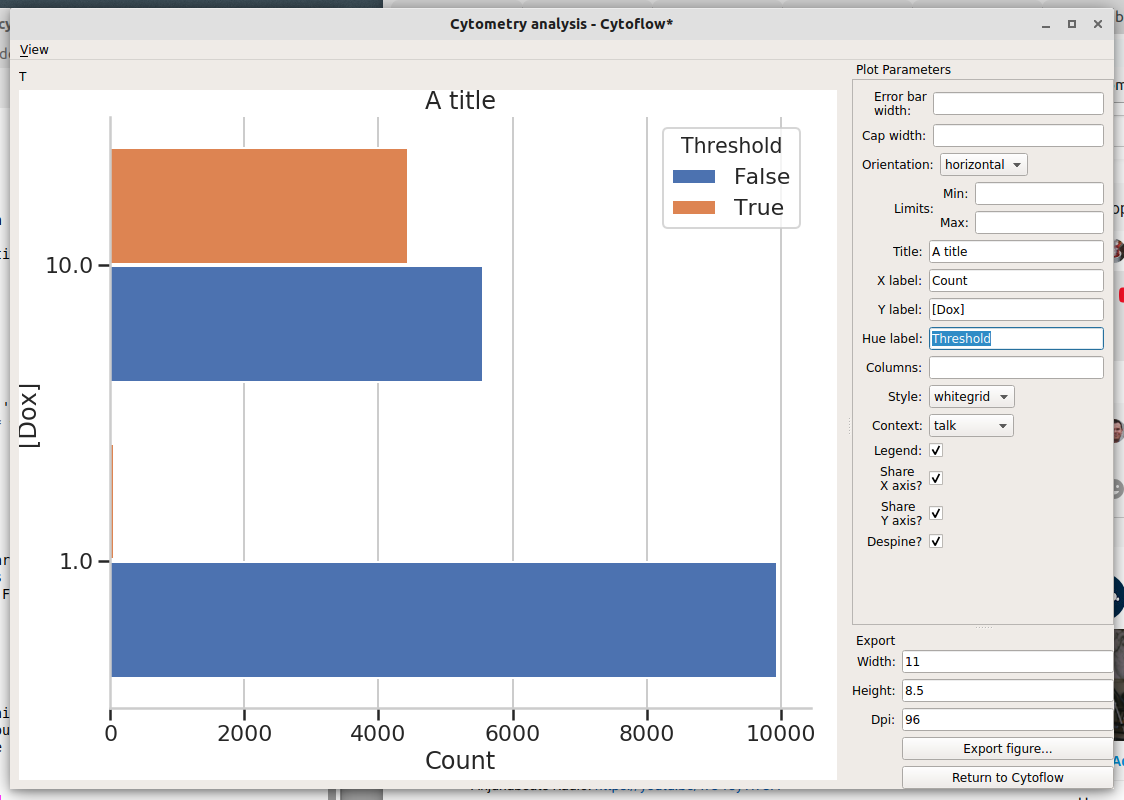Click the Export figure button
1124x800 pixels.
[1007, 748]
